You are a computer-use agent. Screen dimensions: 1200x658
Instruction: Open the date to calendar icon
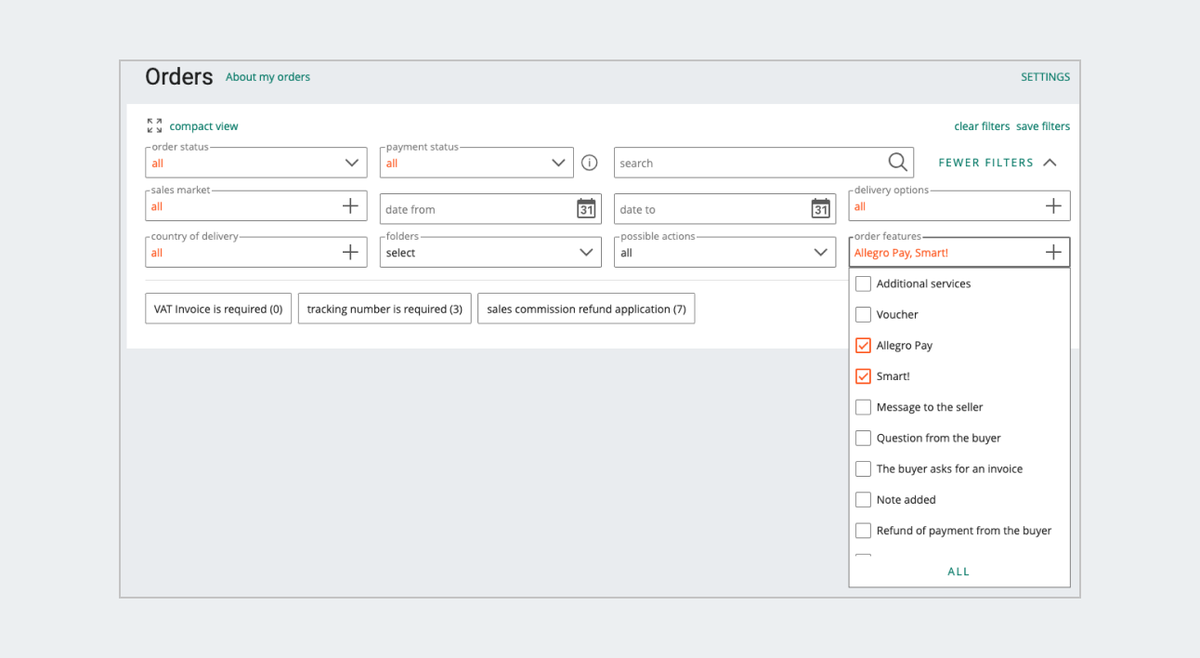tap(820, 209)
